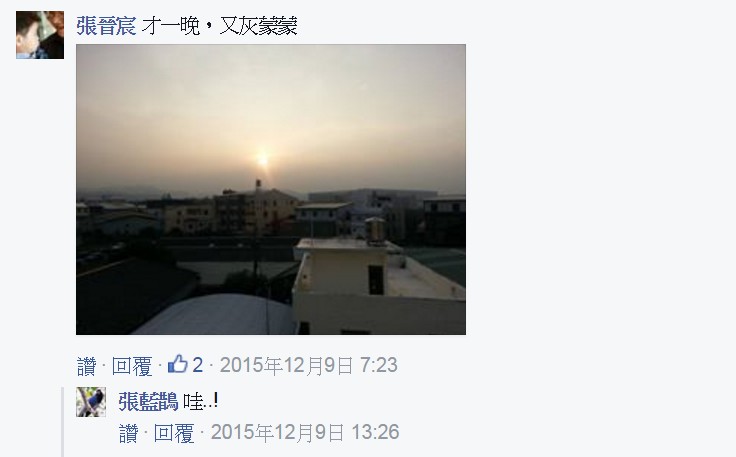
Task: Click the name 張晉宸
Action: click(106, 26)
